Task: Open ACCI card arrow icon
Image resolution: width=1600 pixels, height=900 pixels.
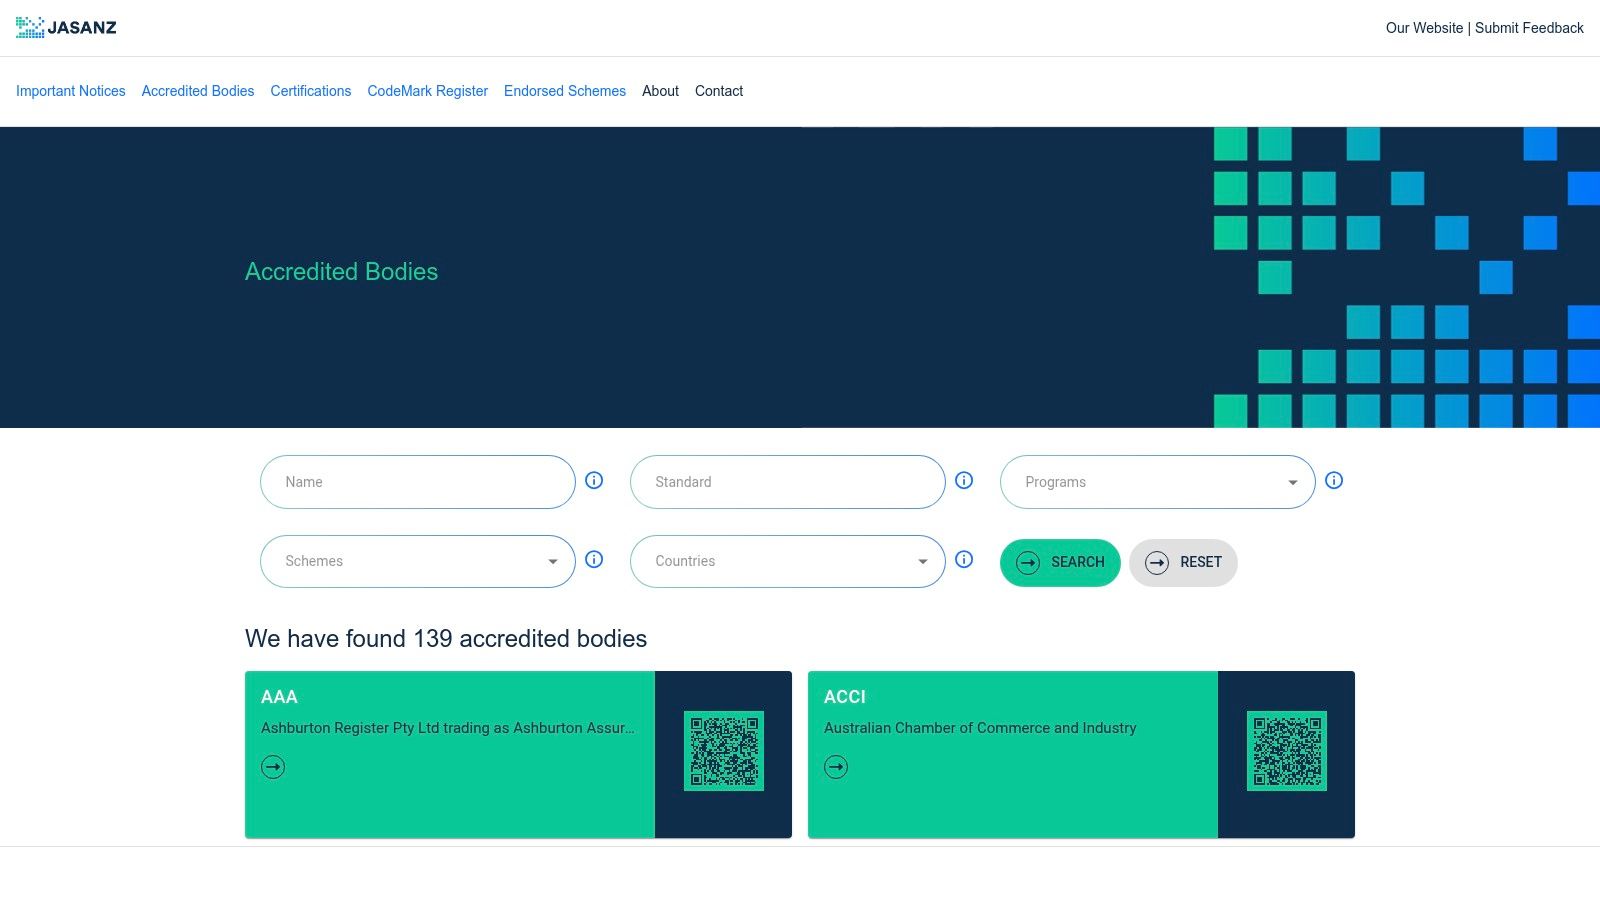Action: [x=836, y=767]
